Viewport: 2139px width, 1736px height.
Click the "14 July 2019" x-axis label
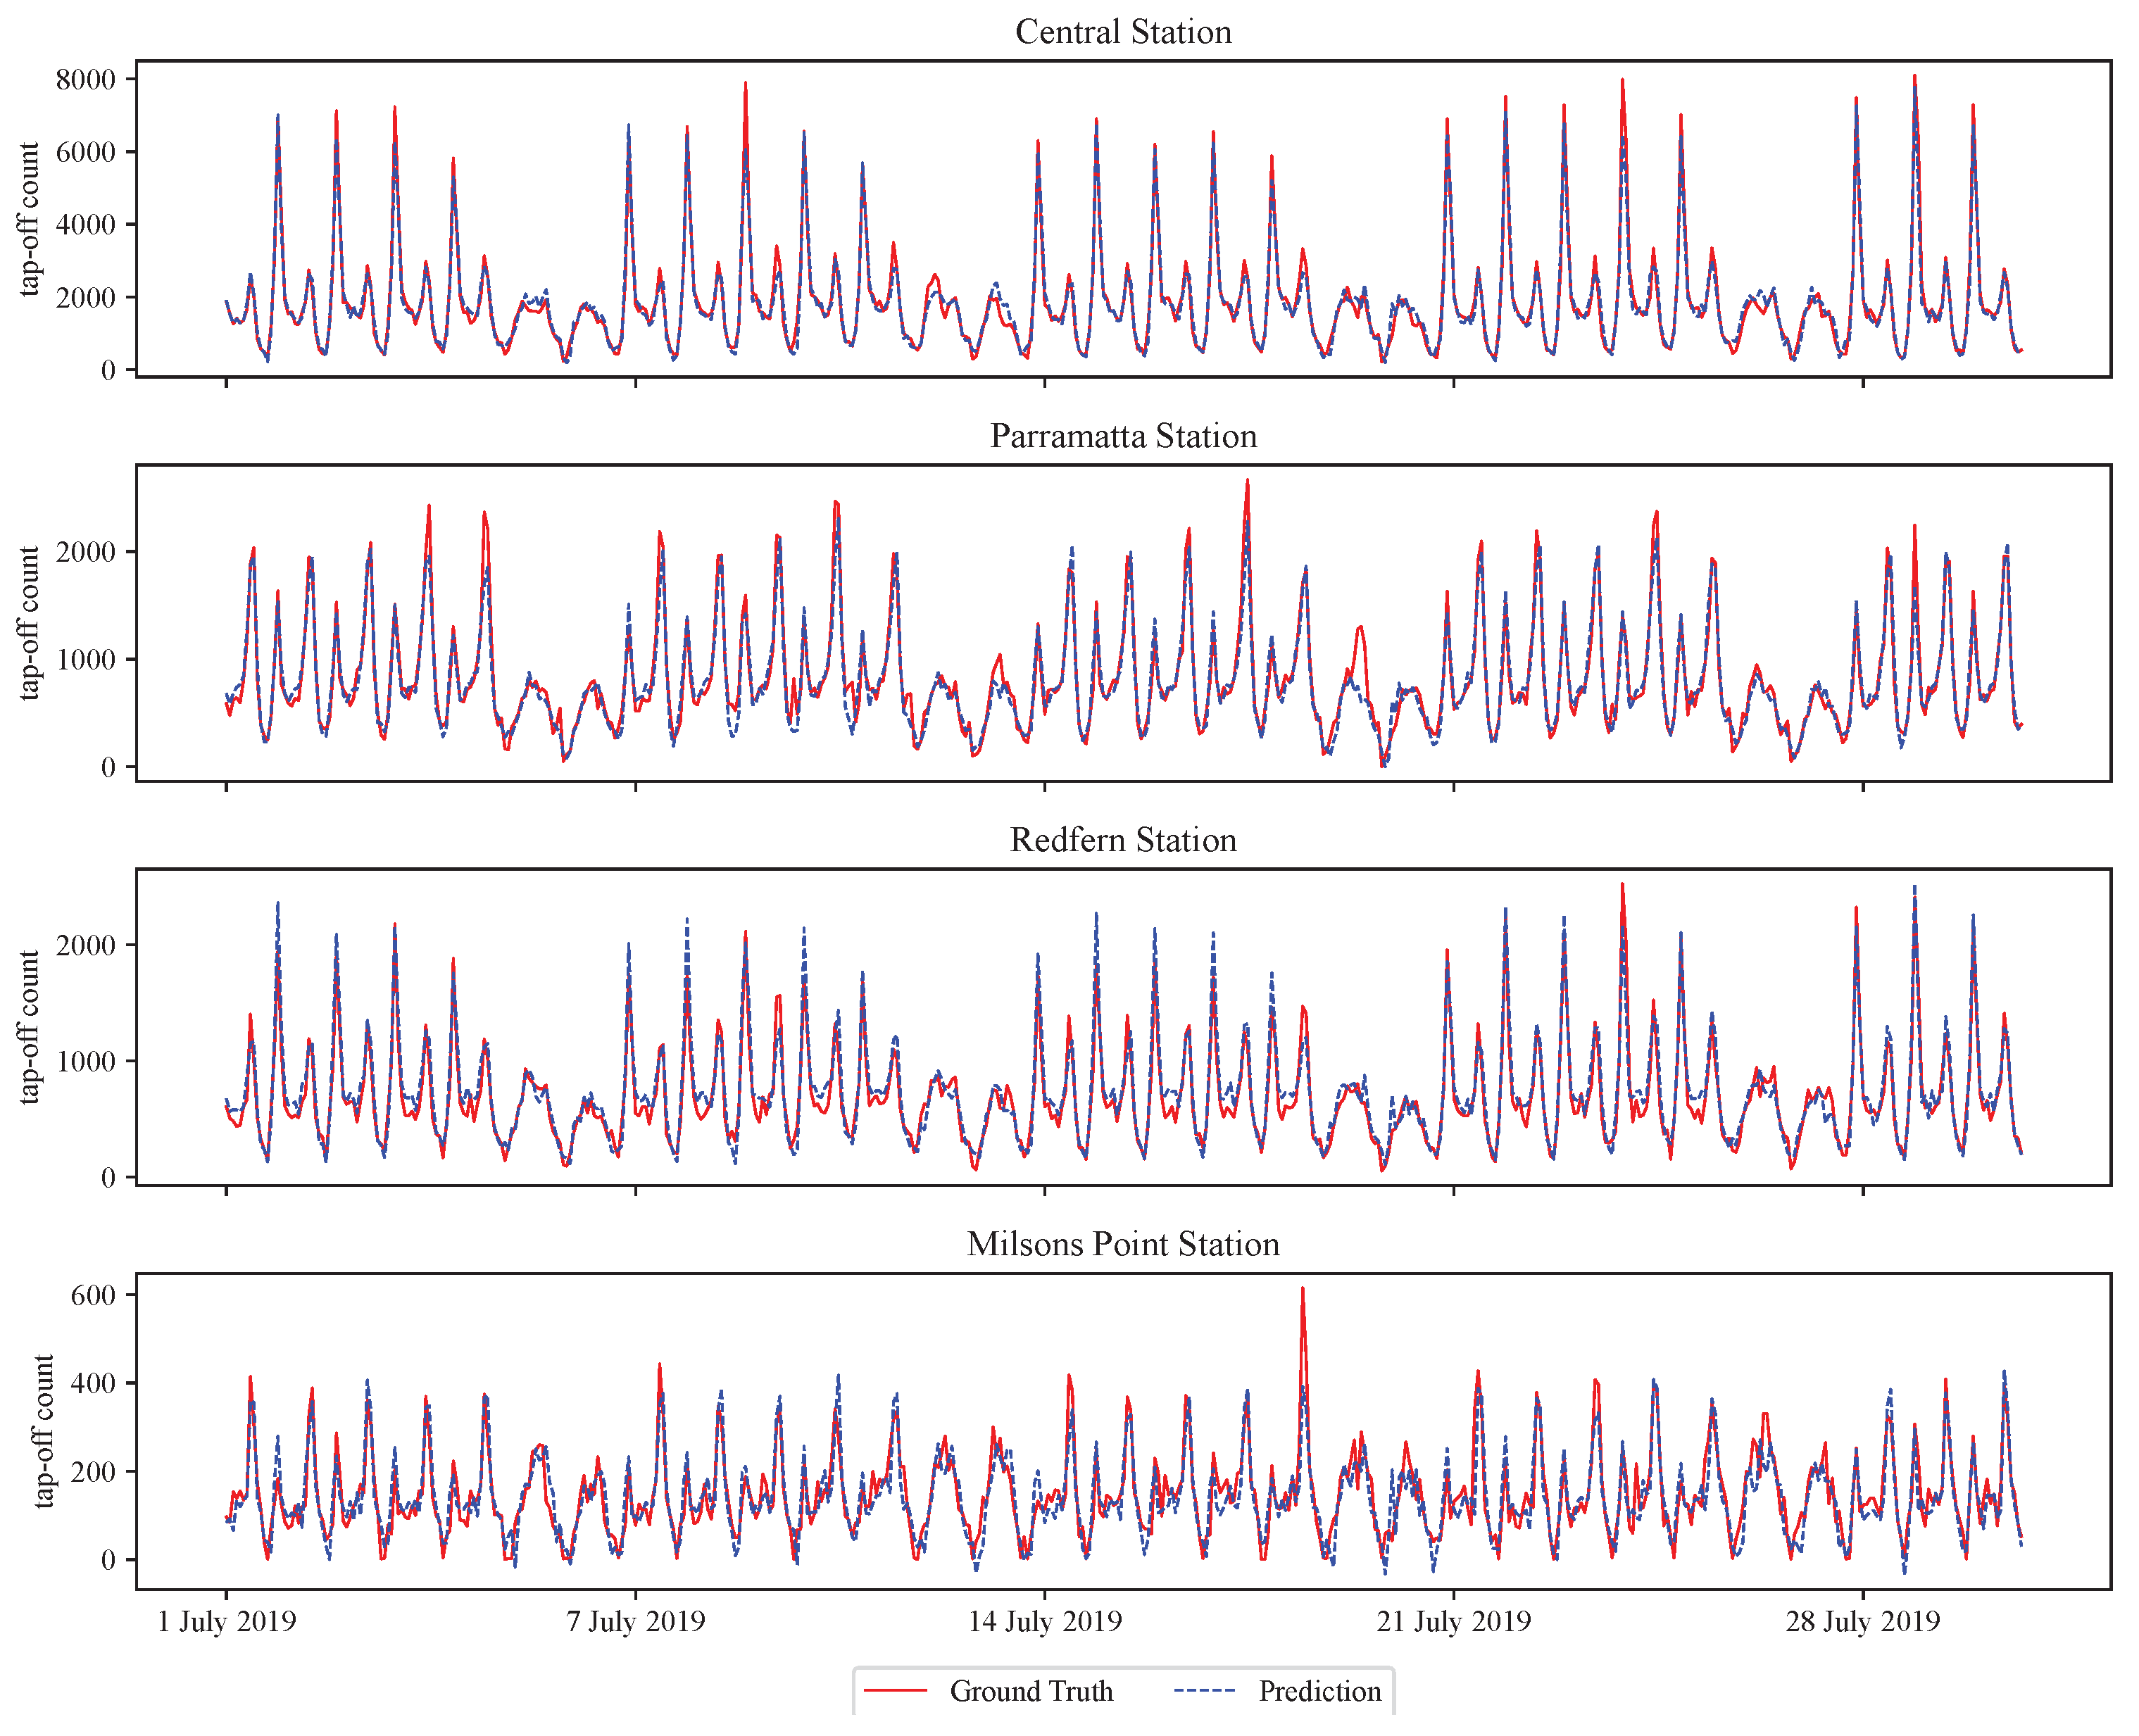(x=1045, y=1621)
